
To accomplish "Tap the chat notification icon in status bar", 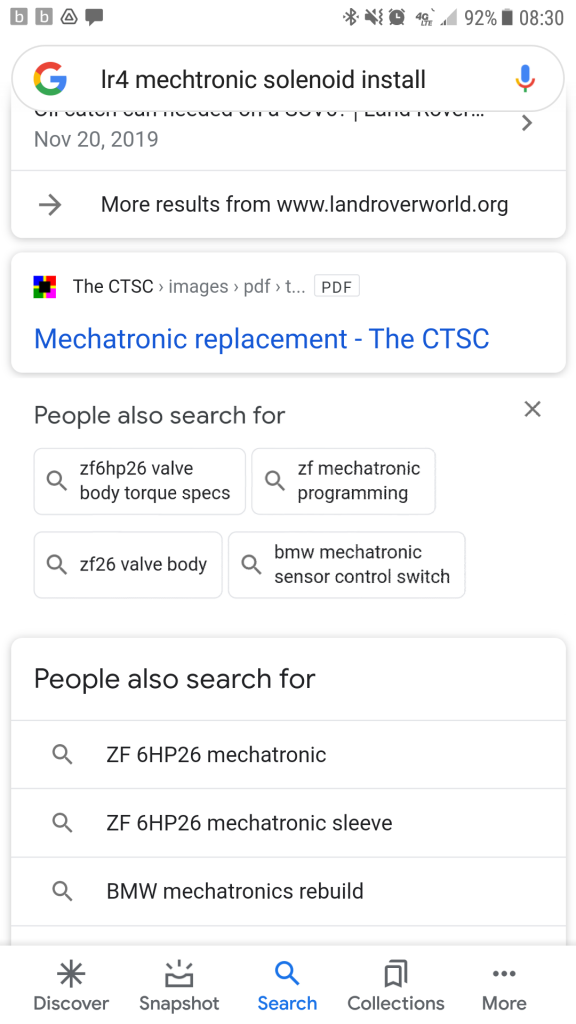I will click(x=94, y=17).
